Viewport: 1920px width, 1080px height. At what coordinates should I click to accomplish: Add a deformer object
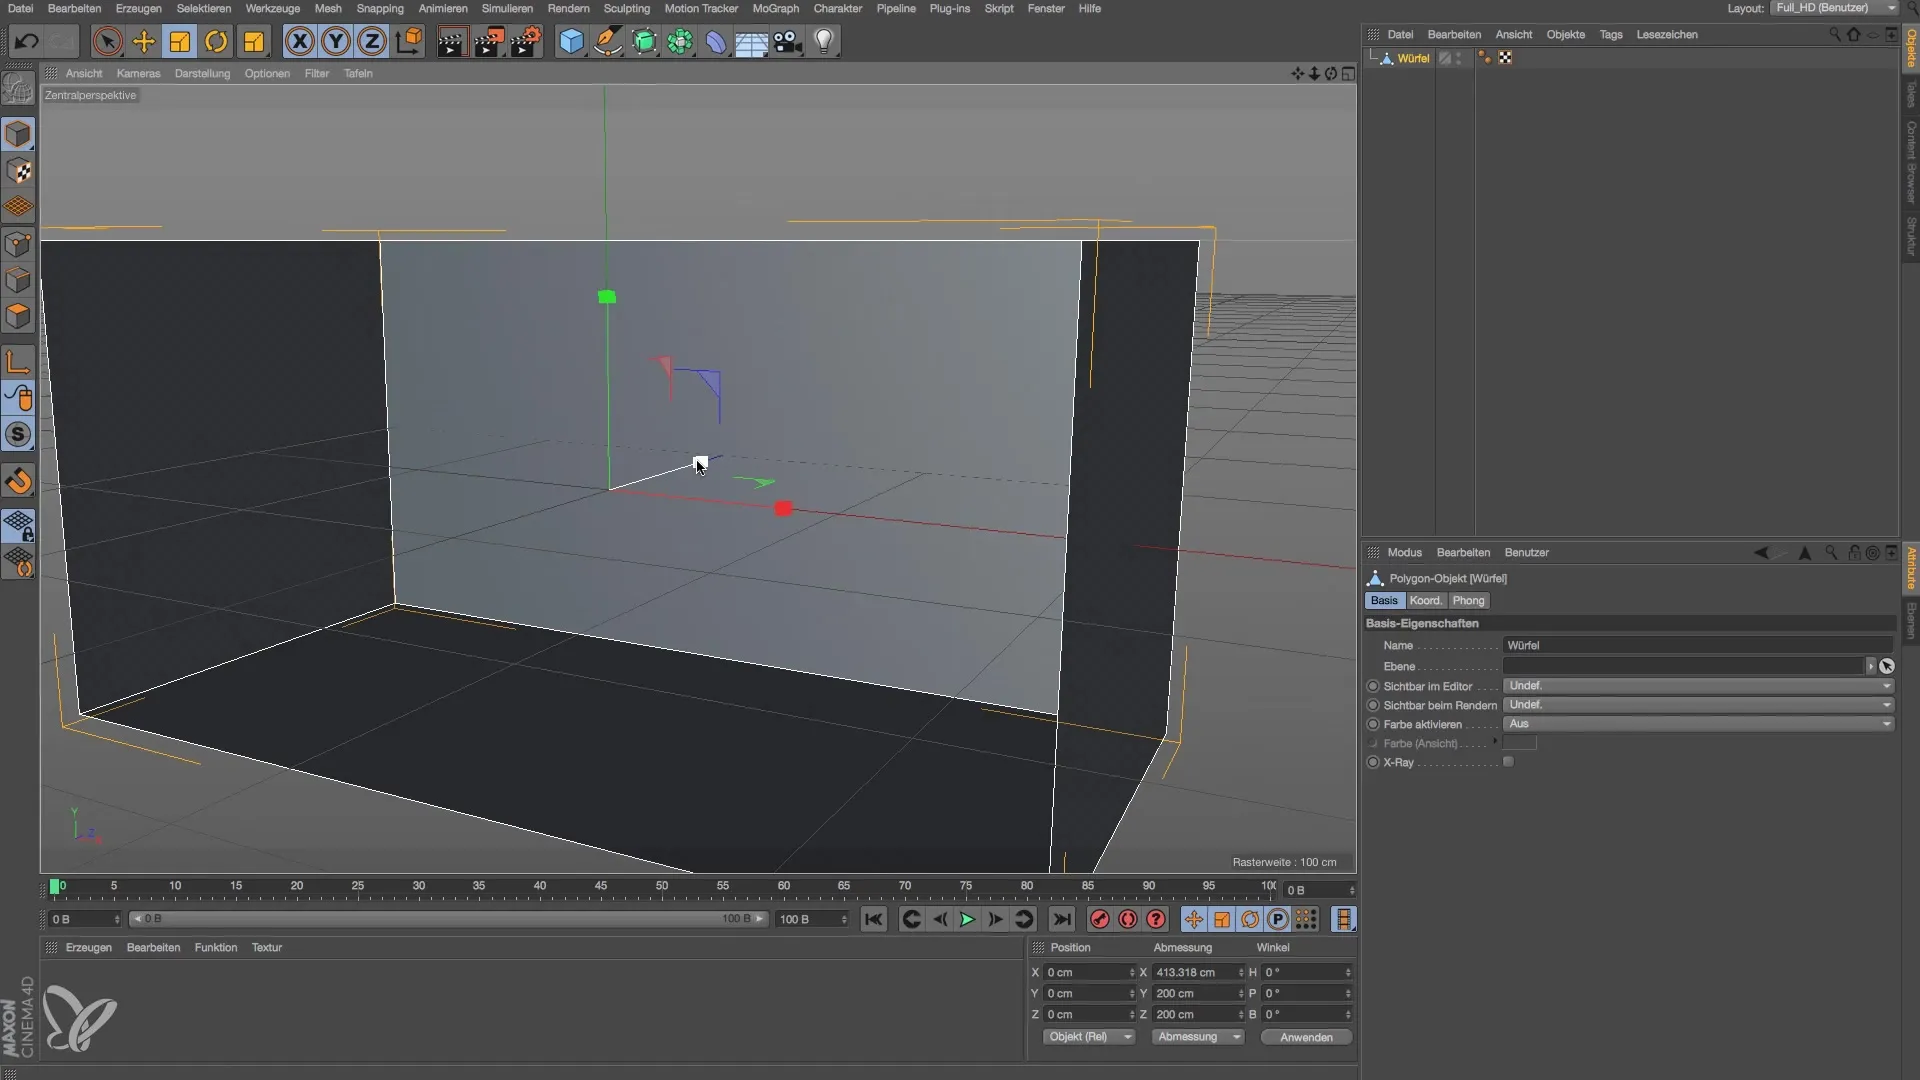click(716, 41)
